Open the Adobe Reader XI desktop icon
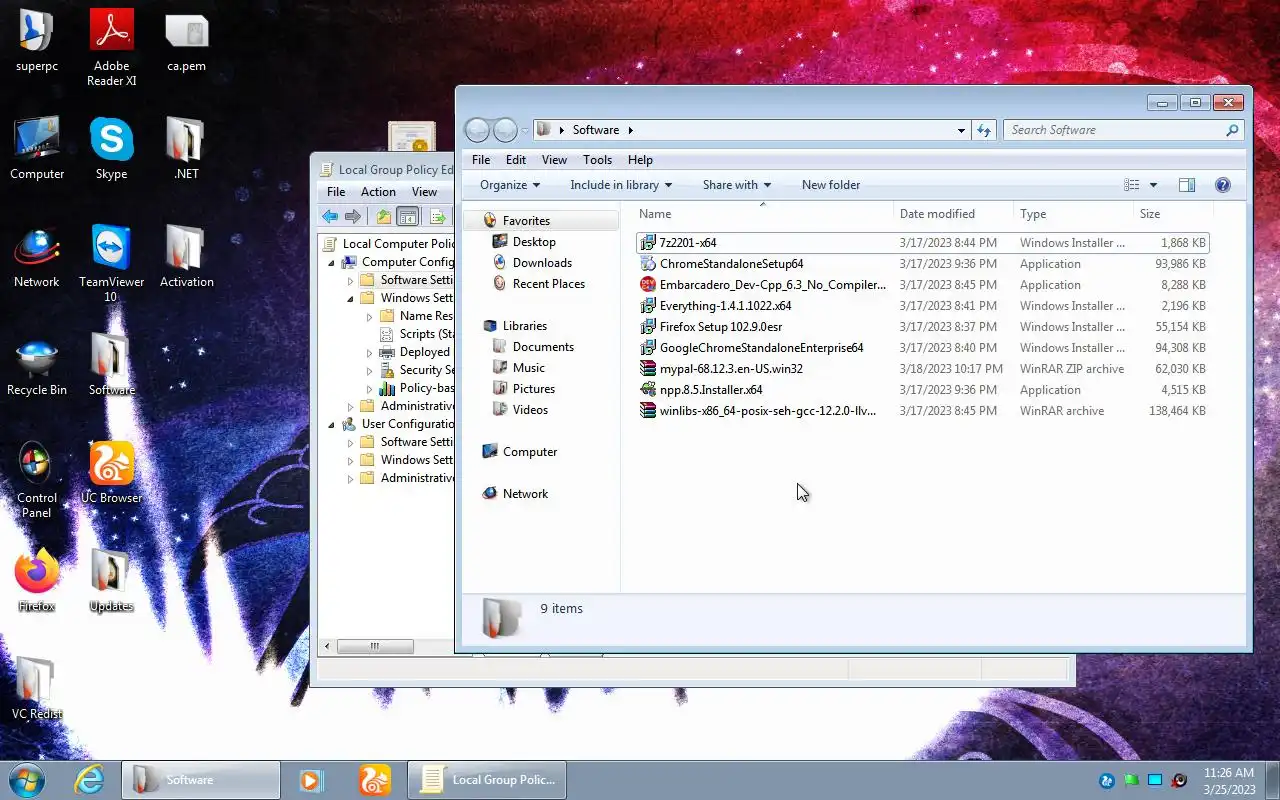This screenshot has height=800, width=1280. 111,48
